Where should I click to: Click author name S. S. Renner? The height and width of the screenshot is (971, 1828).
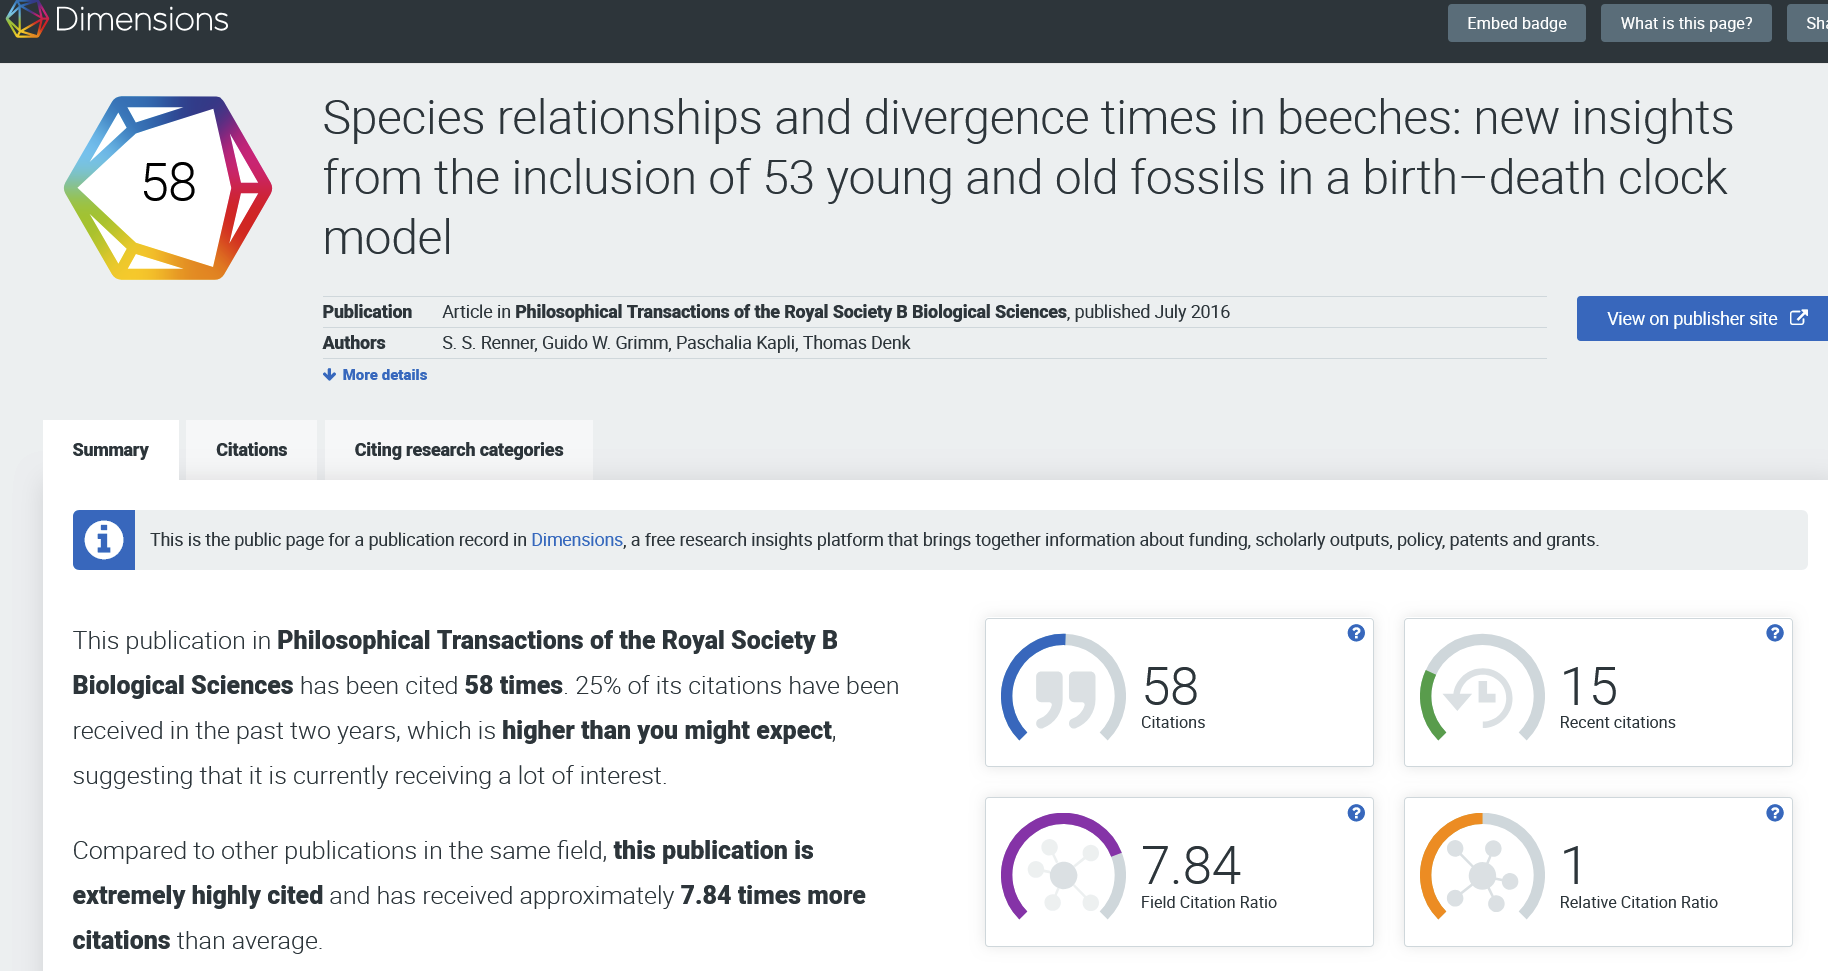(x=488, y=343)
